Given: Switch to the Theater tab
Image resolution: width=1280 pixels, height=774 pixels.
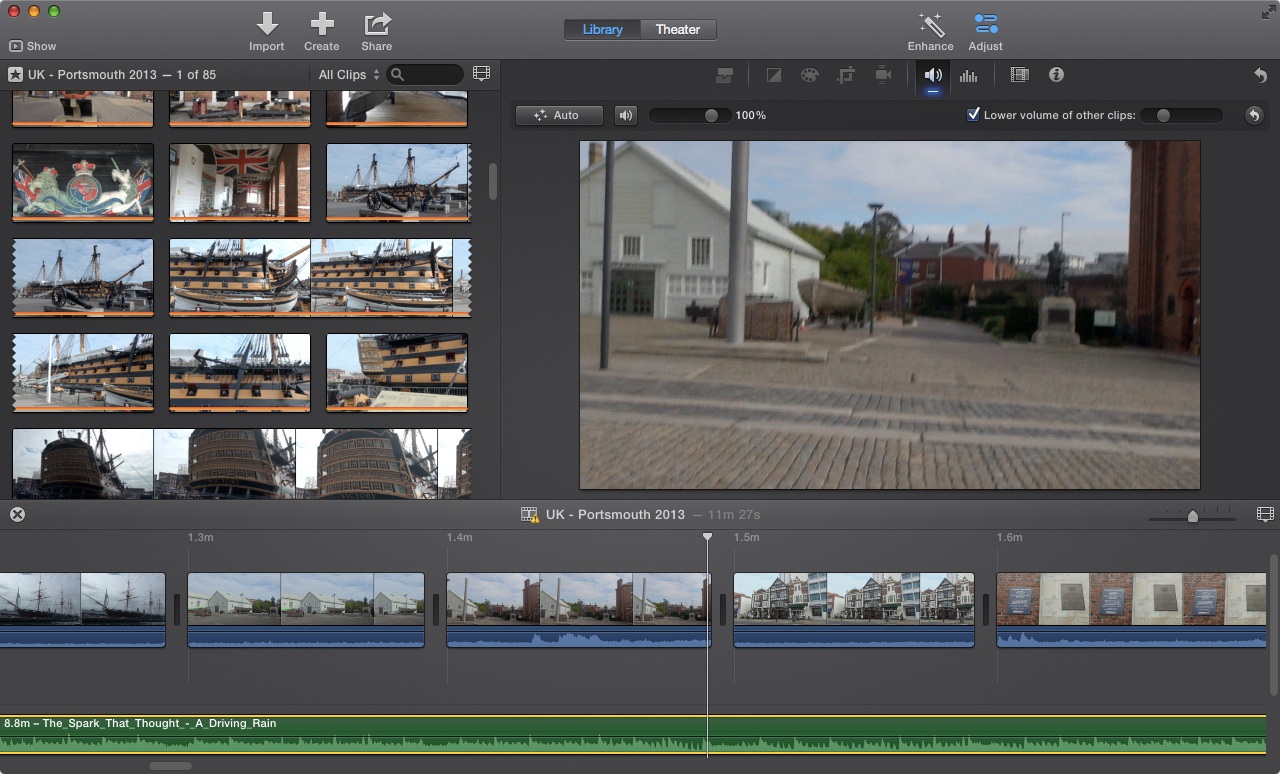Looking at the screenshot, I should pyautogui.click(x=677, y=29).
